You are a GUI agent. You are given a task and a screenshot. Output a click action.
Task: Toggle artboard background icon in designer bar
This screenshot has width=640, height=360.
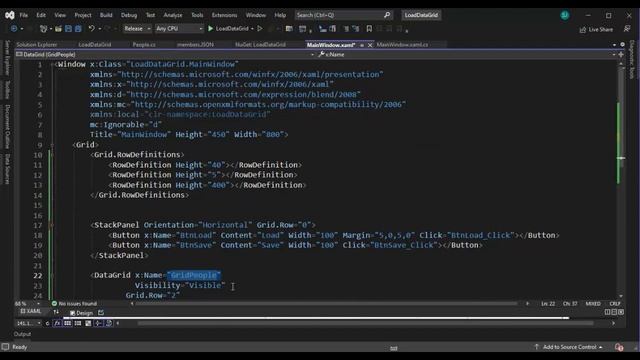88,323
